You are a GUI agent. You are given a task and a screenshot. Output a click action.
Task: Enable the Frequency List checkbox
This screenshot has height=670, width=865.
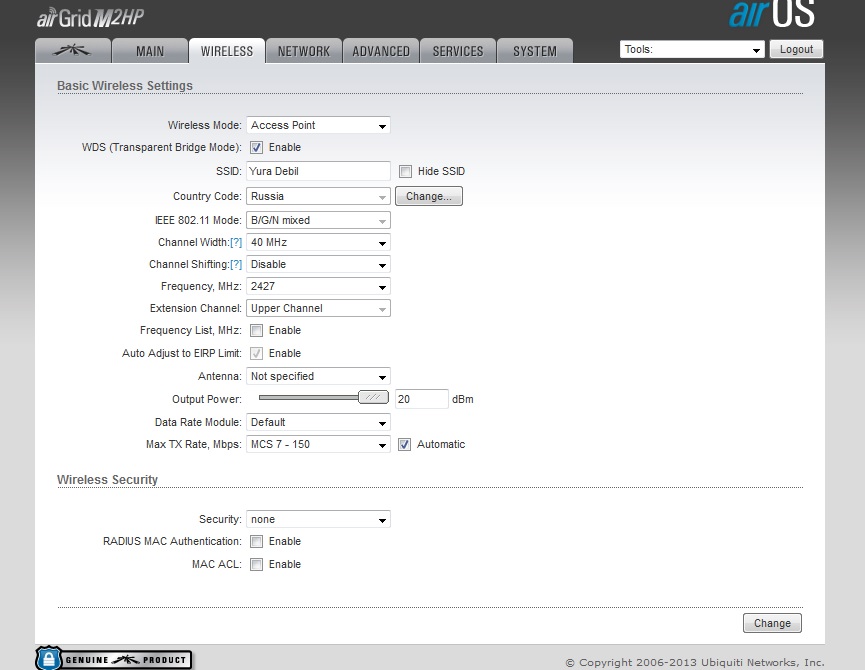tap(257, 330)
